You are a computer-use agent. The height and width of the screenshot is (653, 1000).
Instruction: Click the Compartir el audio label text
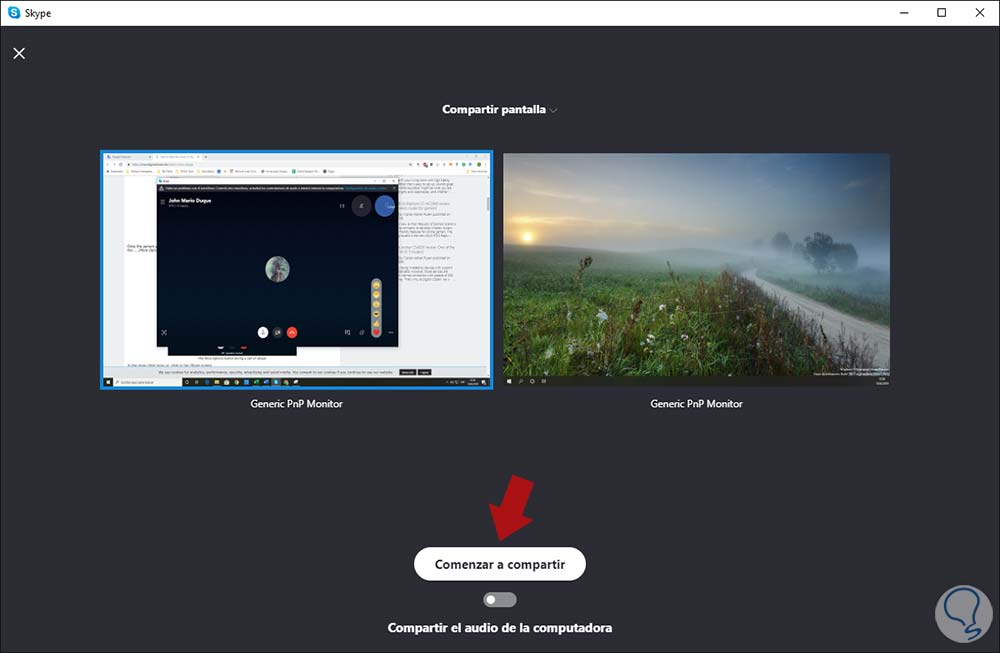coord(499,627)
